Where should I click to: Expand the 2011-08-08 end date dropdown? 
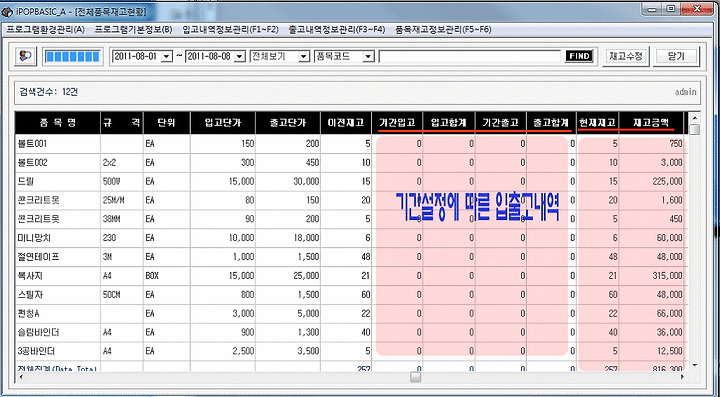(x=240, y=56)
